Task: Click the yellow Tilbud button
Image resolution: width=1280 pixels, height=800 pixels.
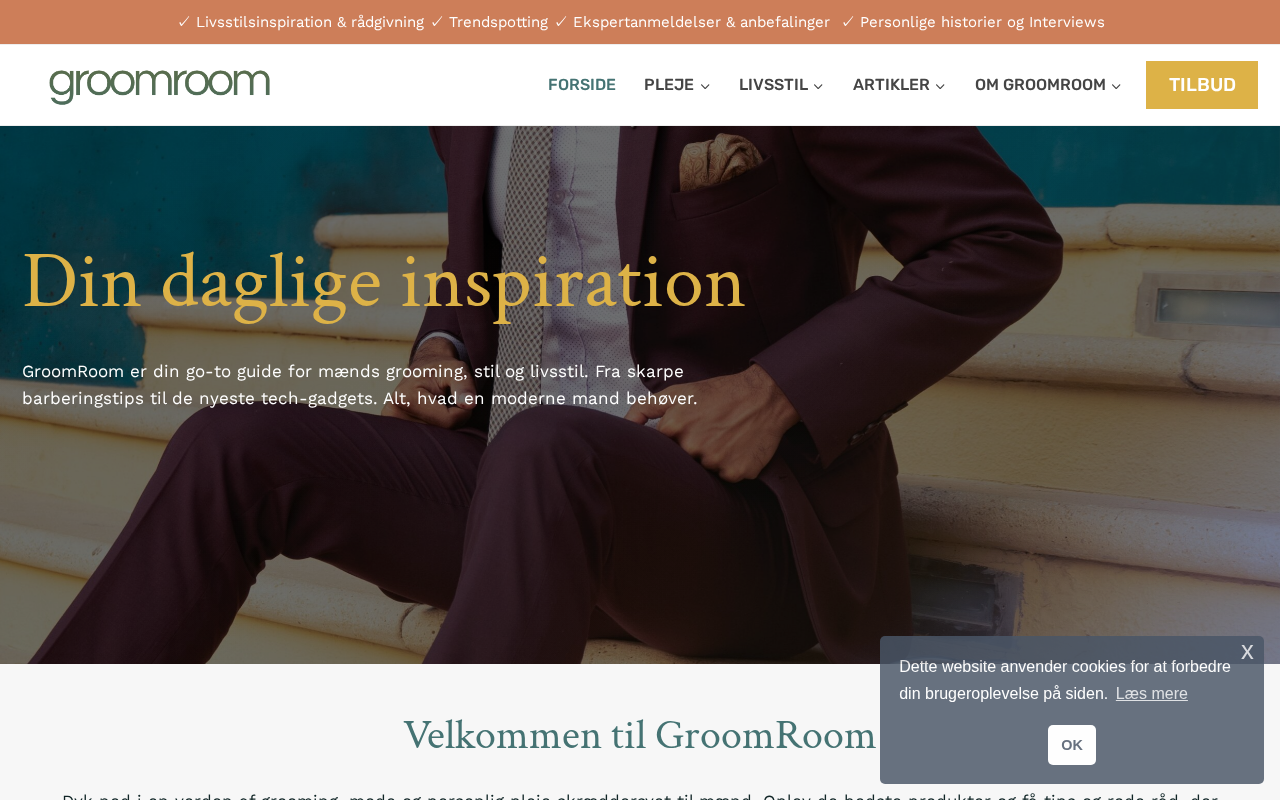Action: pyautogui.click(x=1202, y=85)
